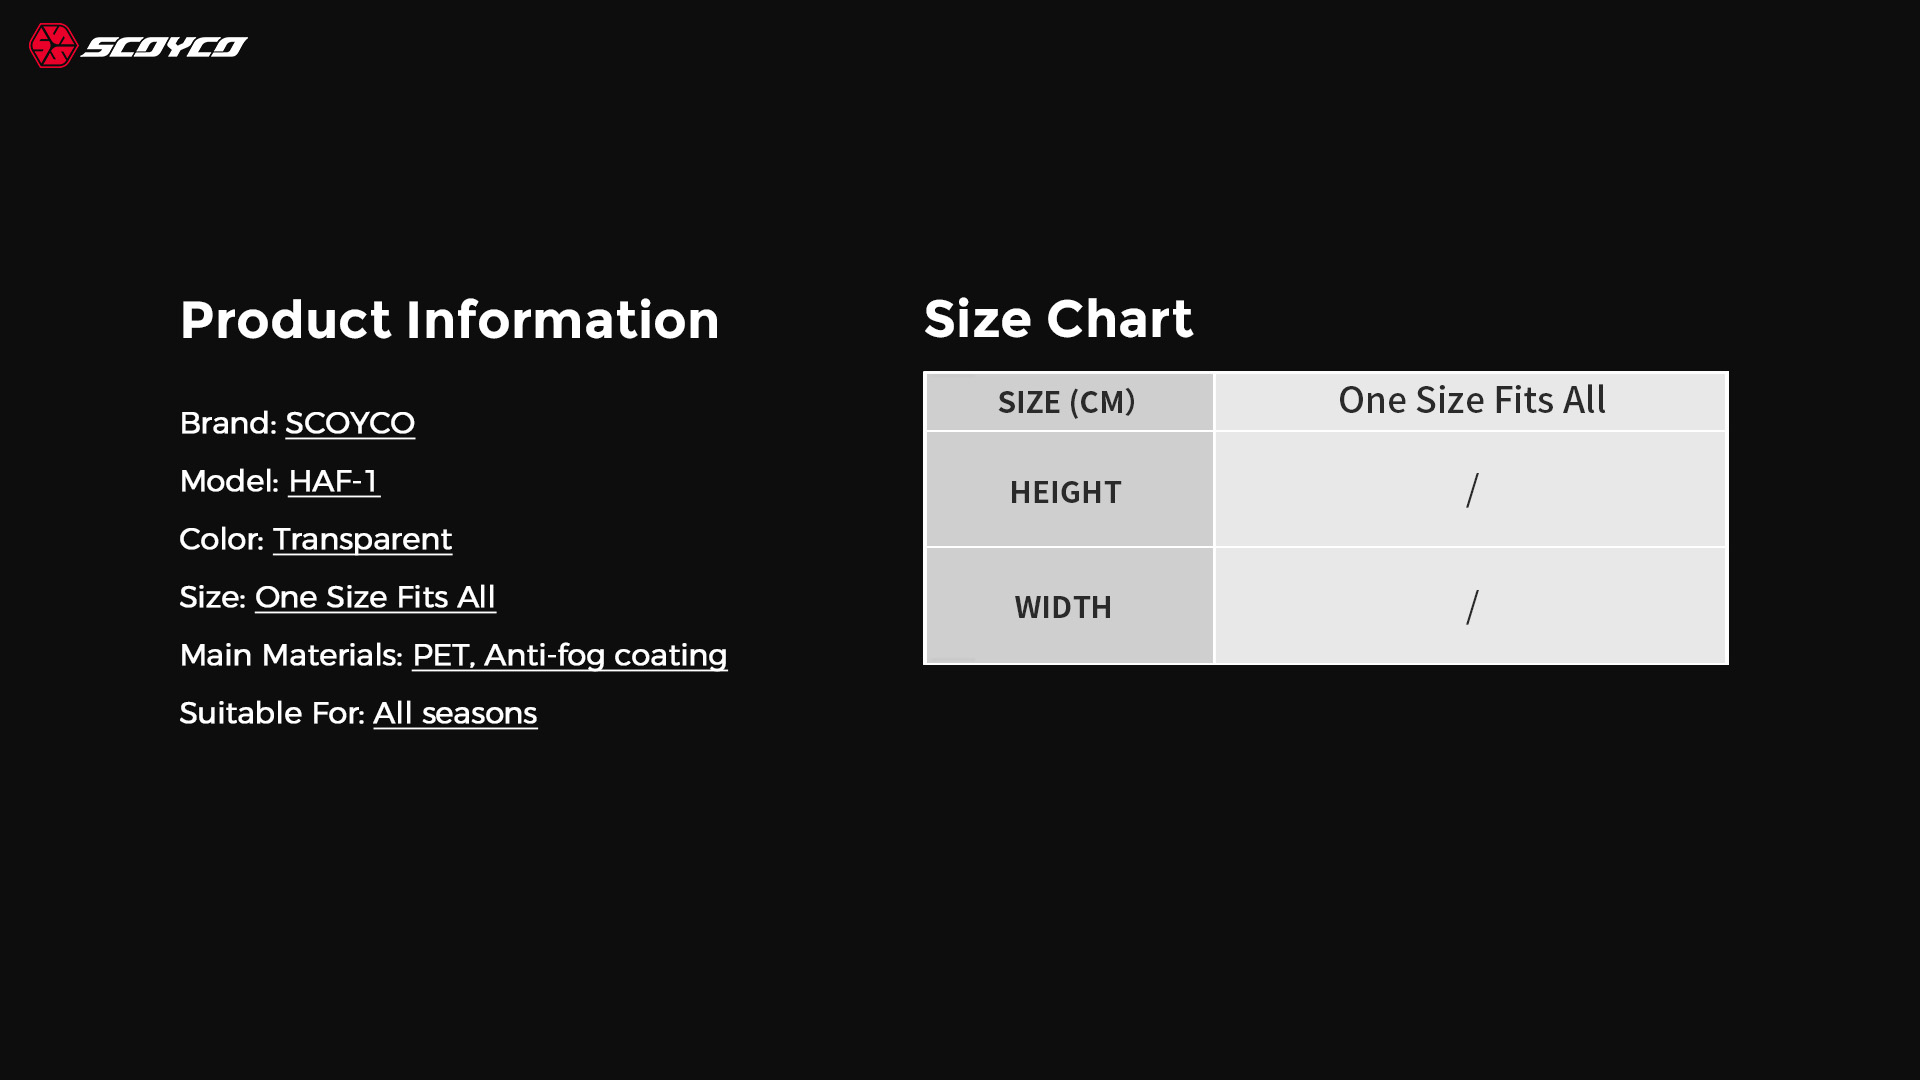Image resolution: width=1920 pixels, height=1080 pixels.
Task: Click the Main Materials: label text
Action: click(291, 655)
